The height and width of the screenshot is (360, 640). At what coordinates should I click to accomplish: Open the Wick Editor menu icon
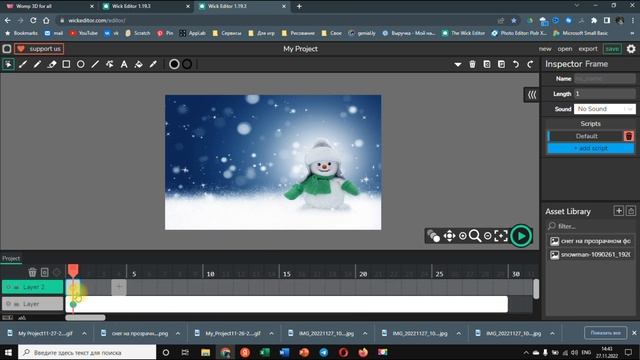[x=7, y=49]
